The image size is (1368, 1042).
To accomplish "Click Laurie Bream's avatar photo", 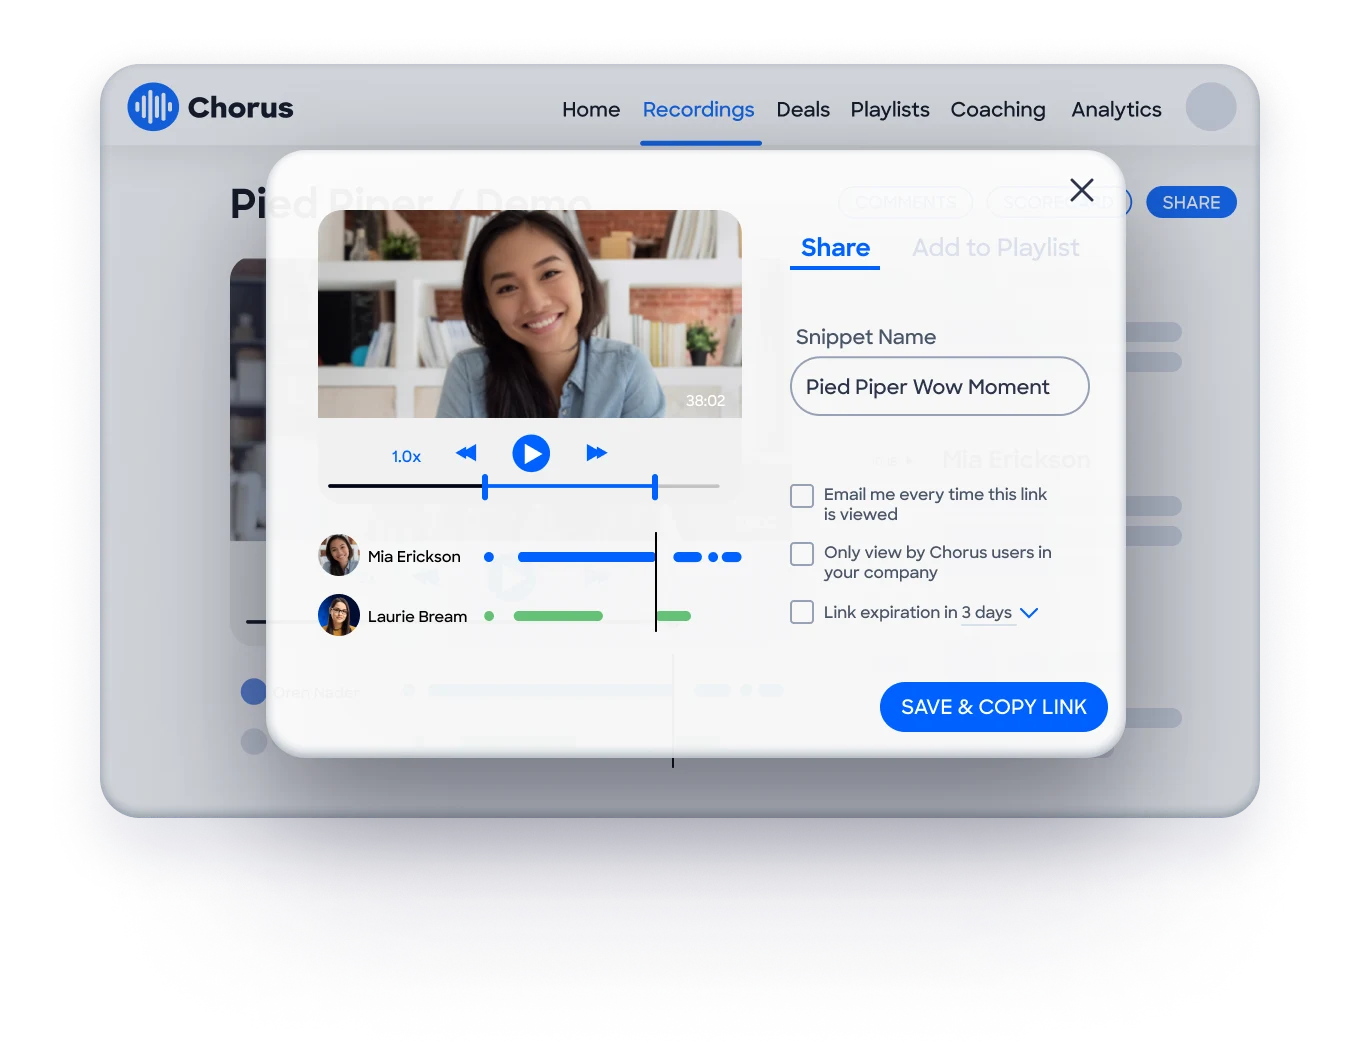I will (339, 615).
